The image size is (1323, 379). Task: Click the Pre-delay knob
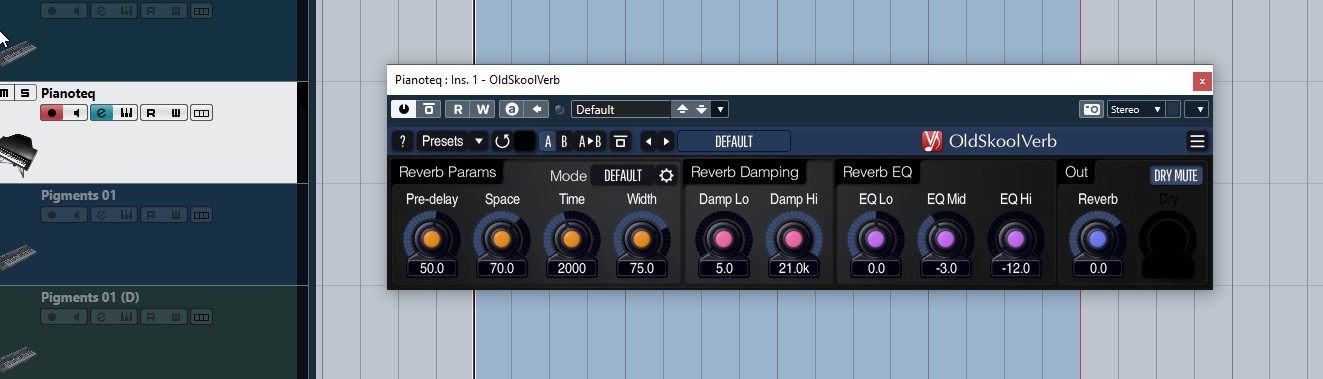[x=432, y=239]
